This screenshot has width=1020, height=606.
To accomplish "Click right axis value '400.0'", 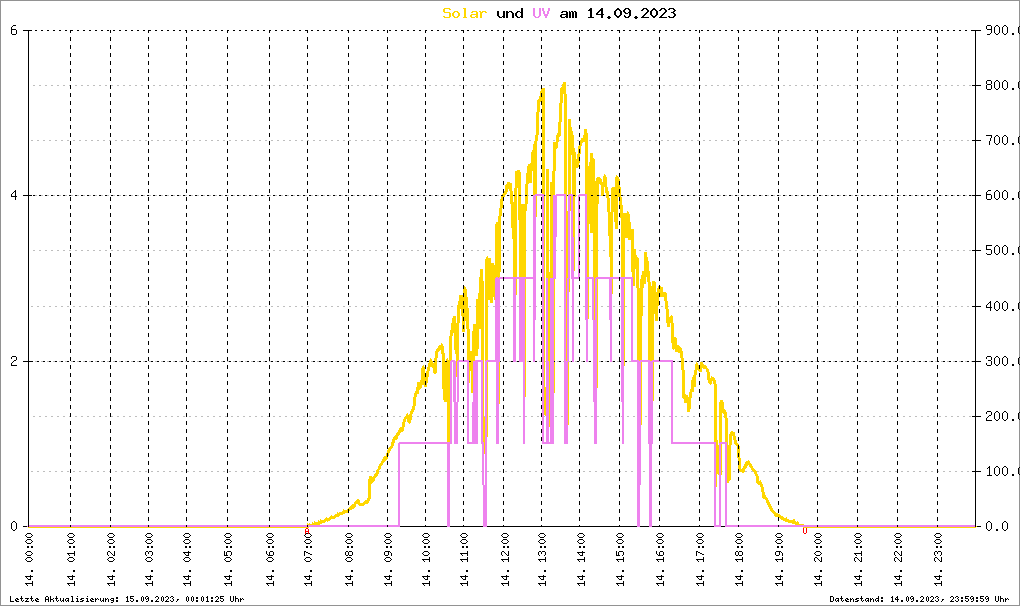I will (x=1001, y=306).
